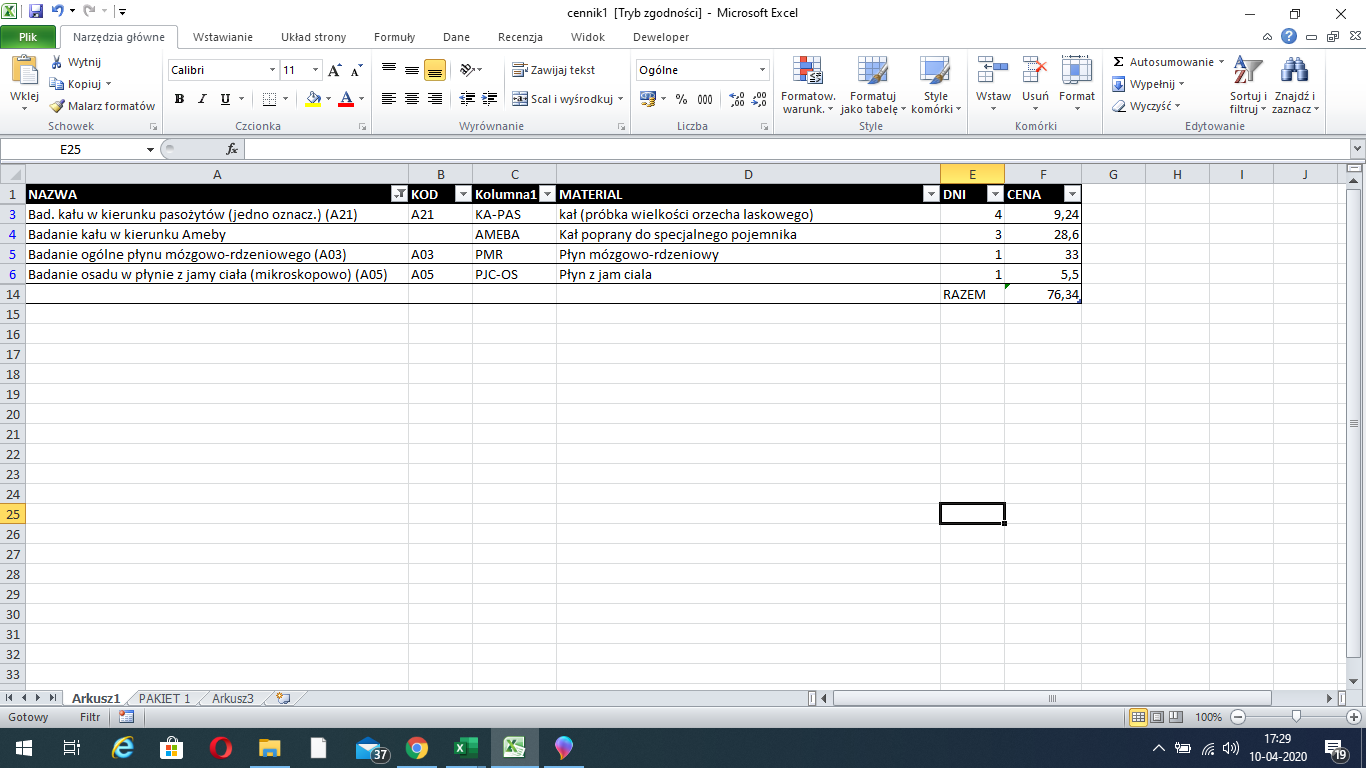The width and height of the screenshot is (1366, 768).
Task: Undo the last action in Quick Access
Action: (x=58, y=13)
